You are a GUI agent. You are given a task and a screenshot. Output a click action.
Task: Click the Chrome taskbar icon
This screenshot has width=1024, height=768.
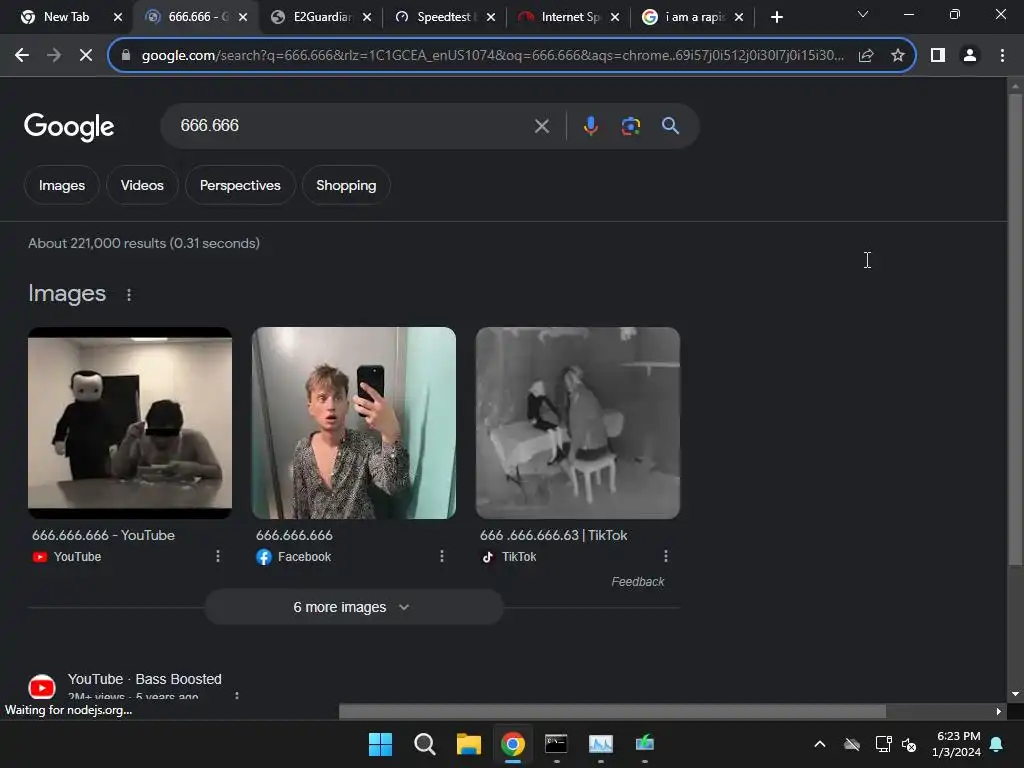513,744
